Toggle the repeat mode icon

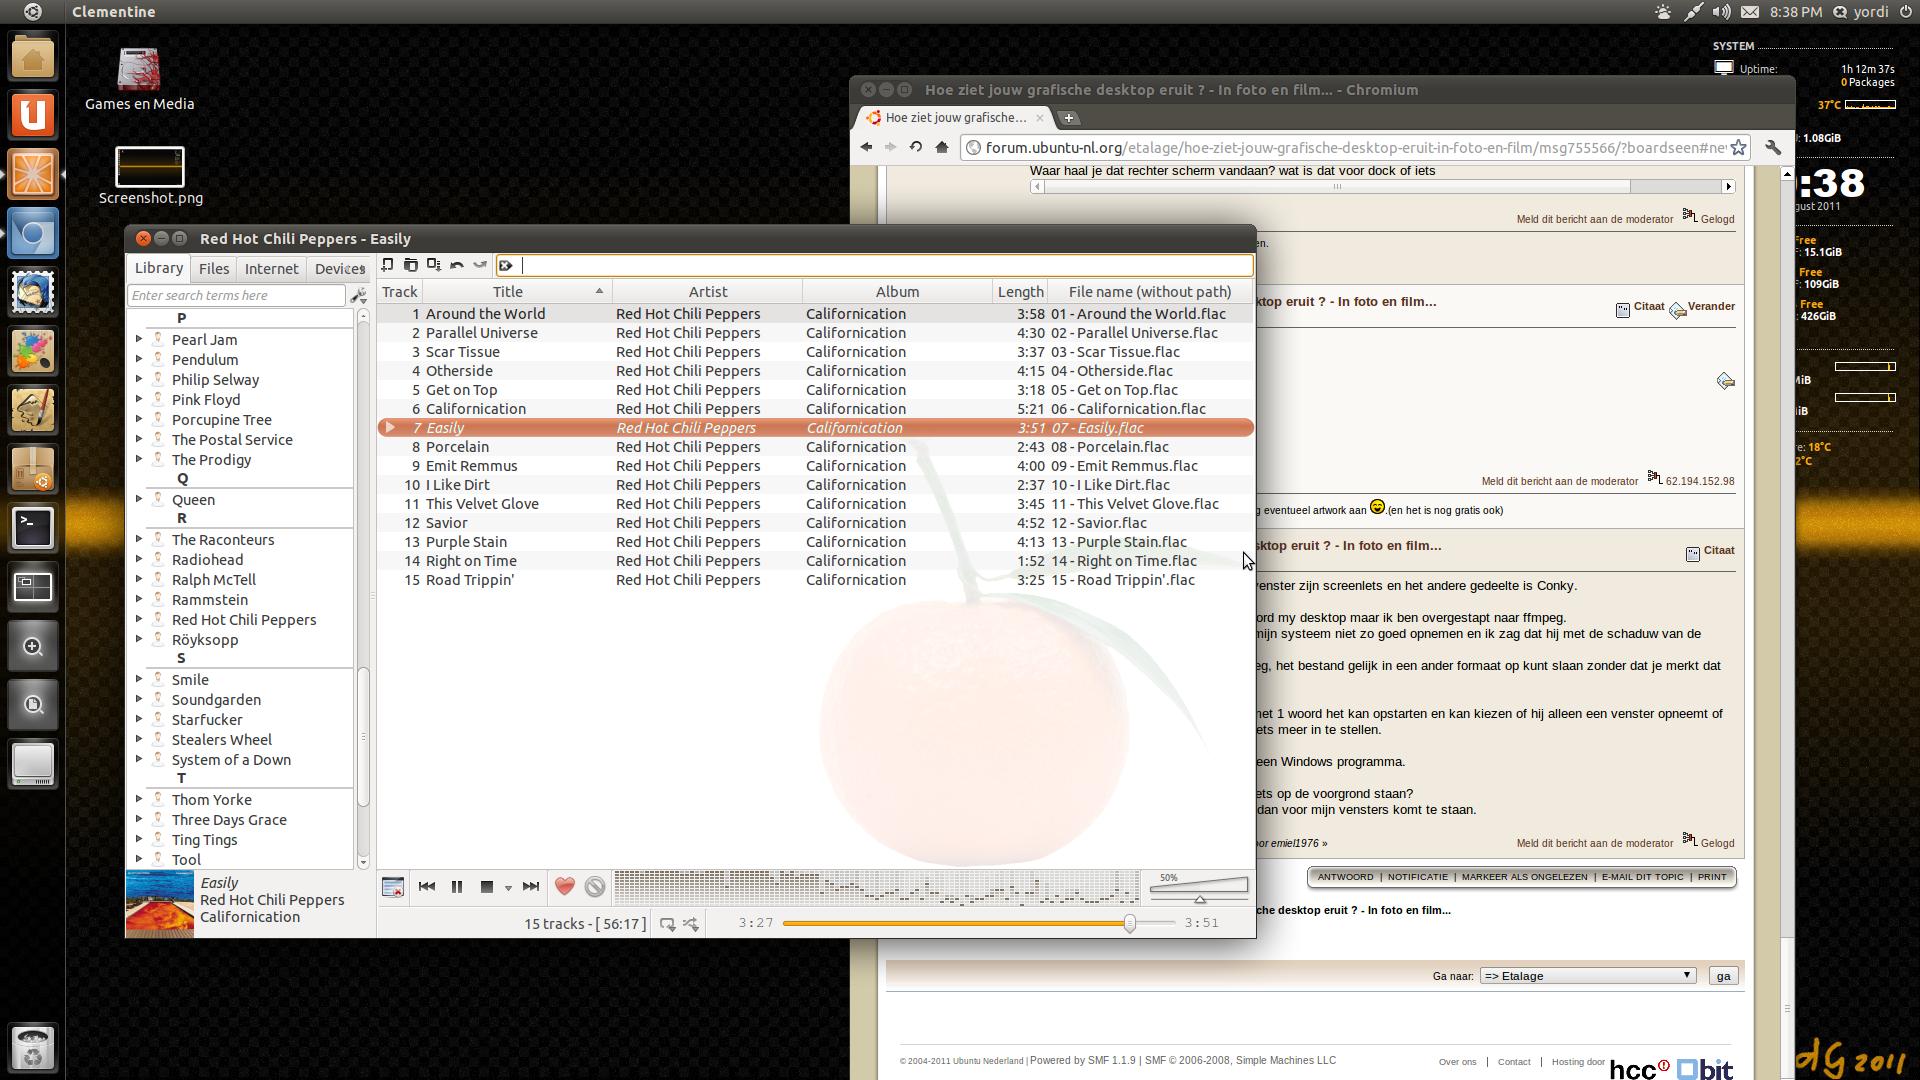coord(668,924)
